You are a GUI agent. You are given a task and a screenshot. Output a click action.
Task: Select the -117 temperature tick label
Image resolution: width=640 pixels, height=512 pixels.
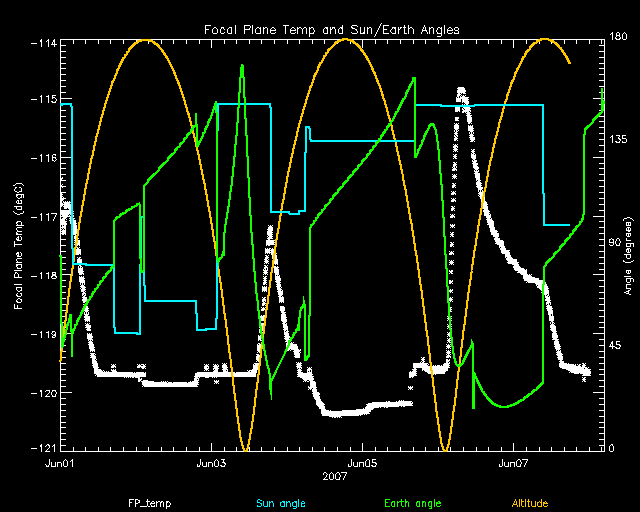point(42,217)
